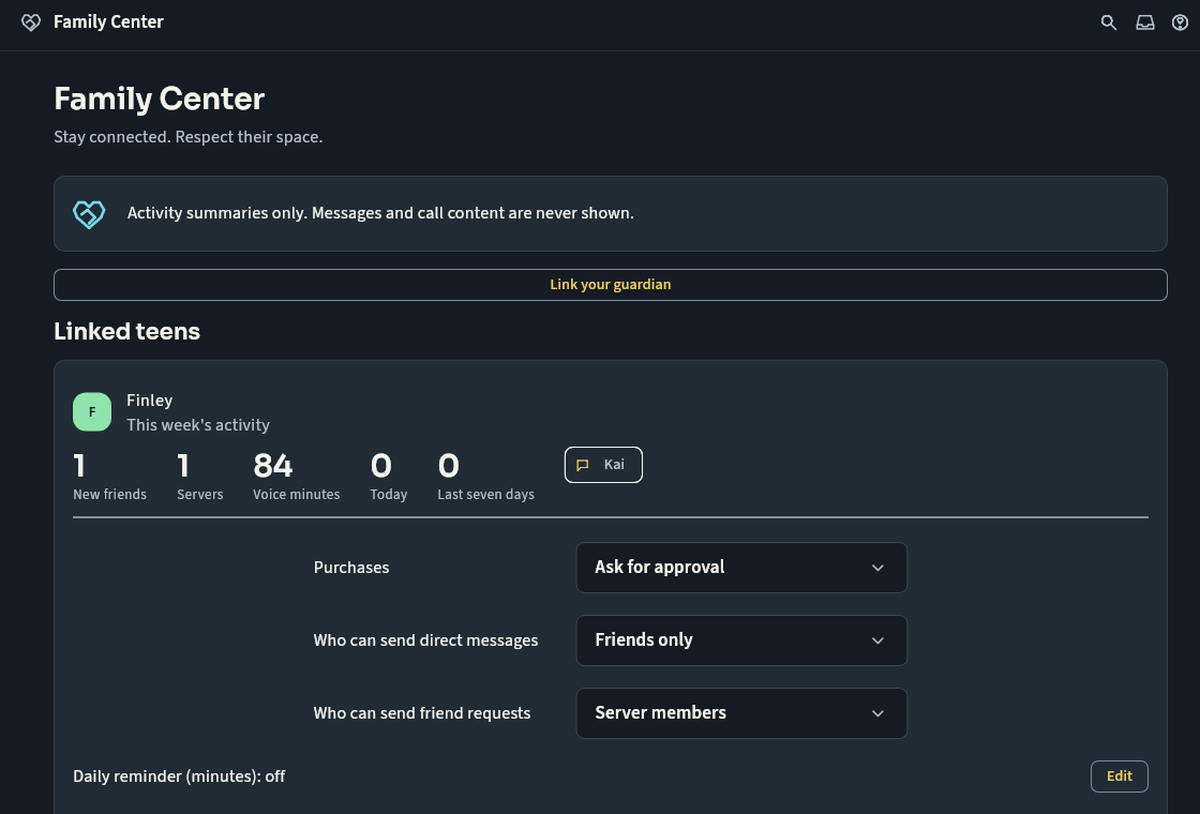This screenshot has height=814, width=1200.
Task: Click the Today activity stat
Action: (388, 476)
